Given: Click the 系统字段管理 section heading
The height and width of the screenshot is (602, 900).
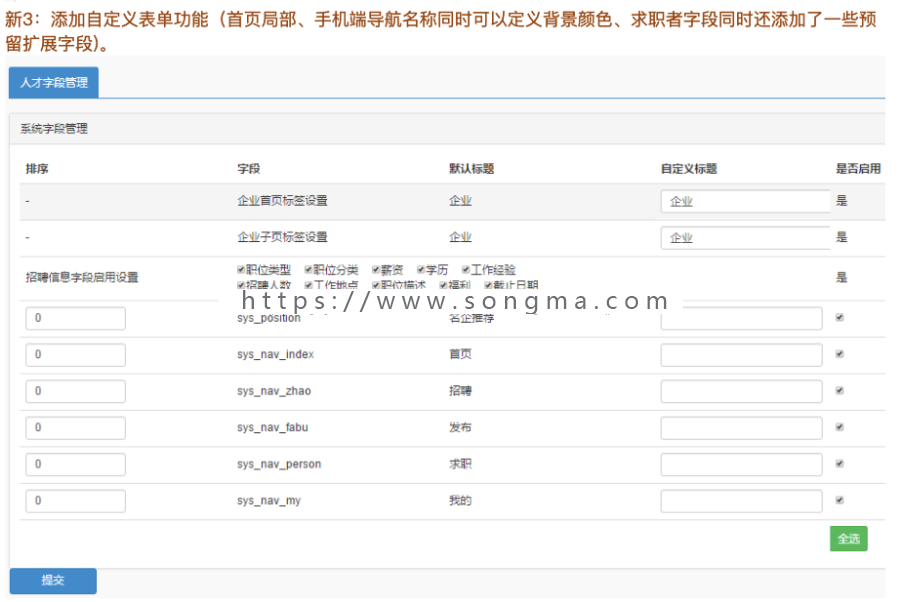Looking at the screenshot, I should [54, 129].
